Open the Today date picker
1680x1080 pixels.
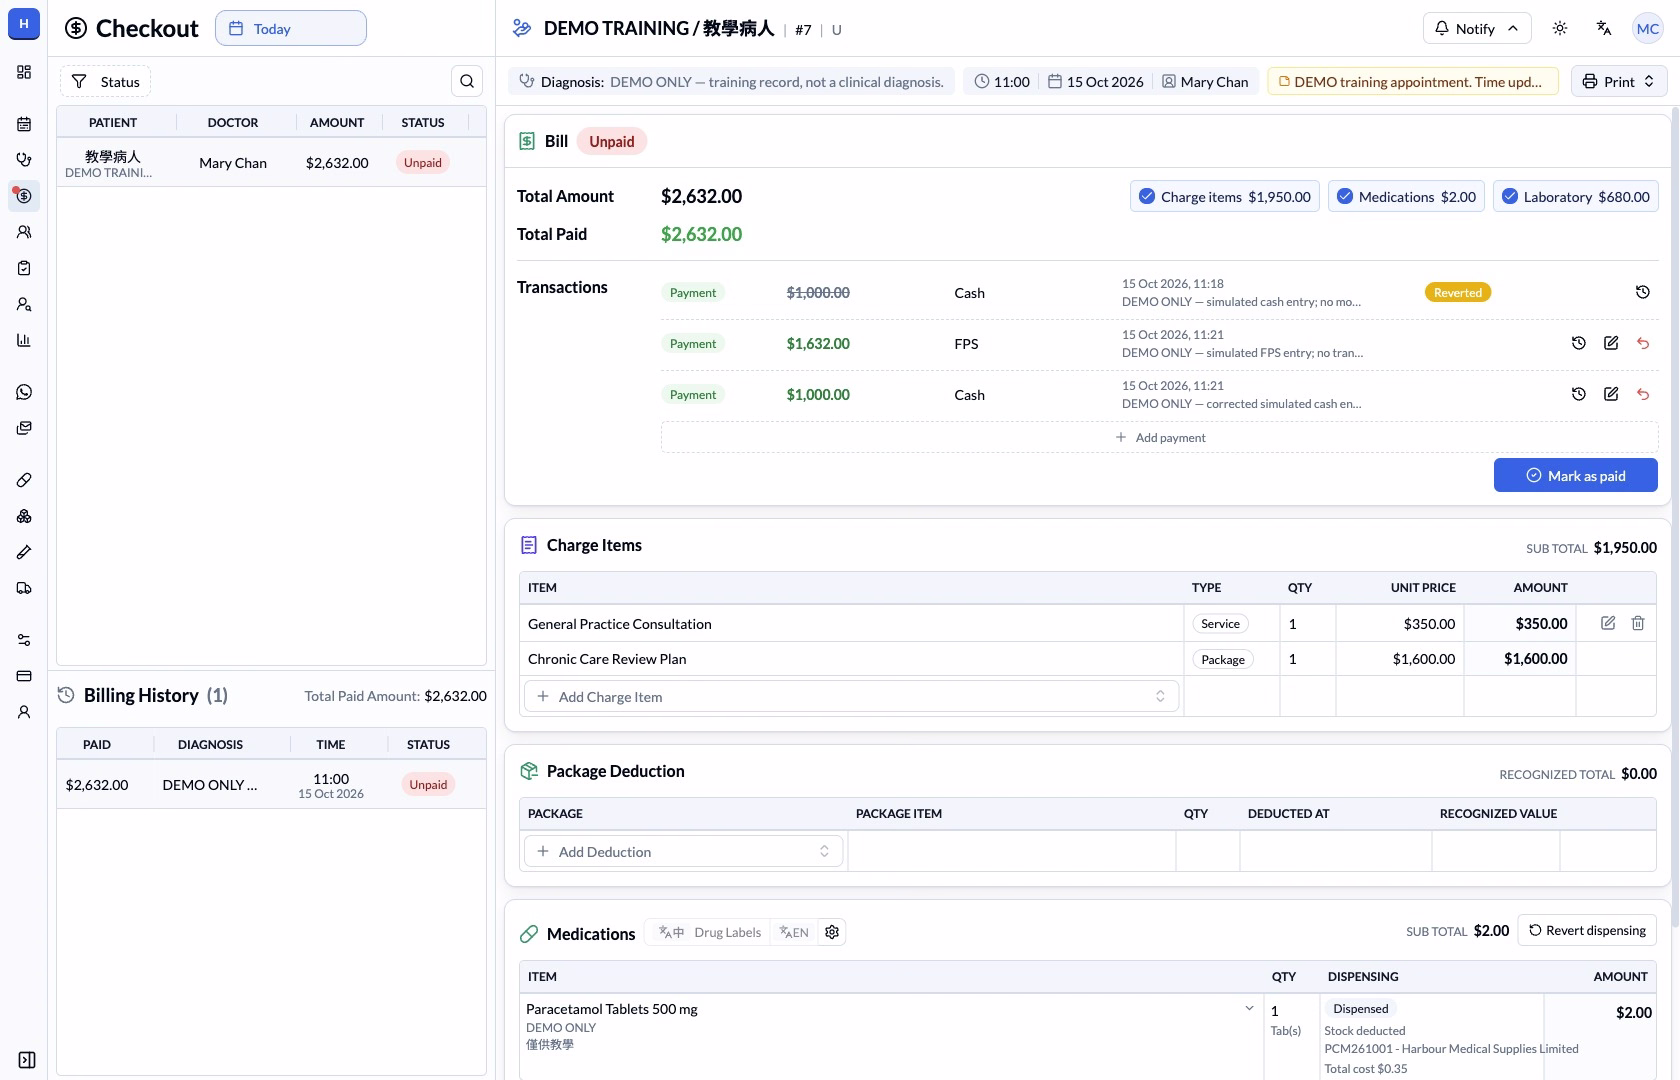(291, 28)
